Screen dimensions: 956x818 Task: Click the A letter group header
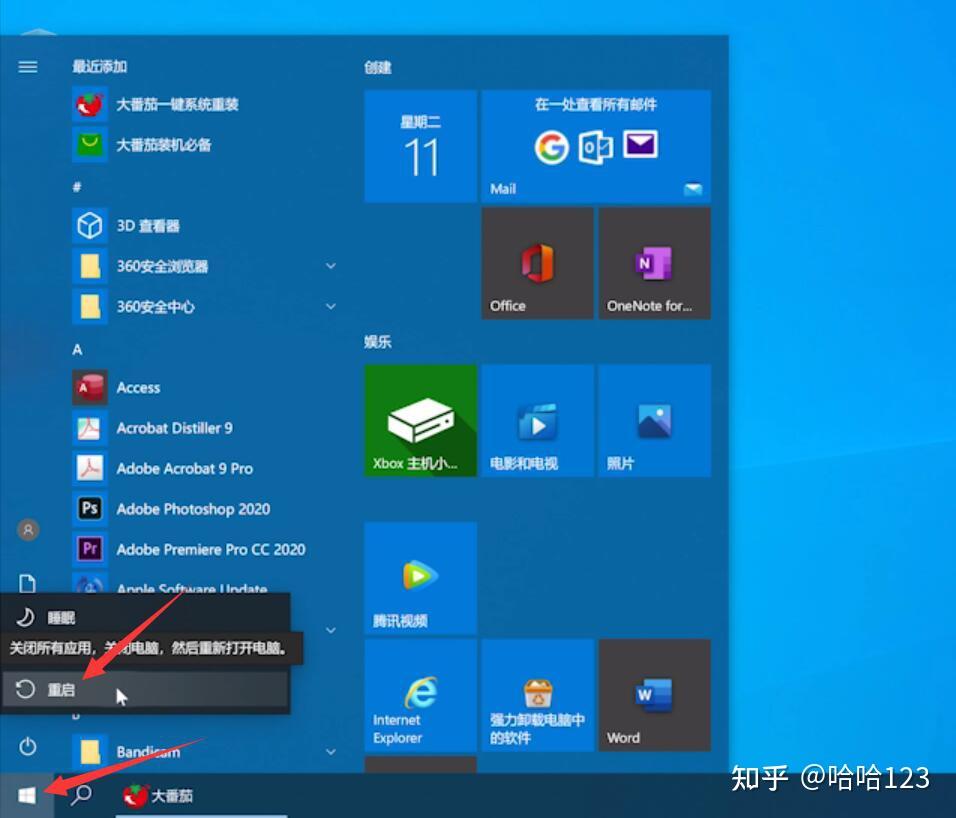coord(77,349)
